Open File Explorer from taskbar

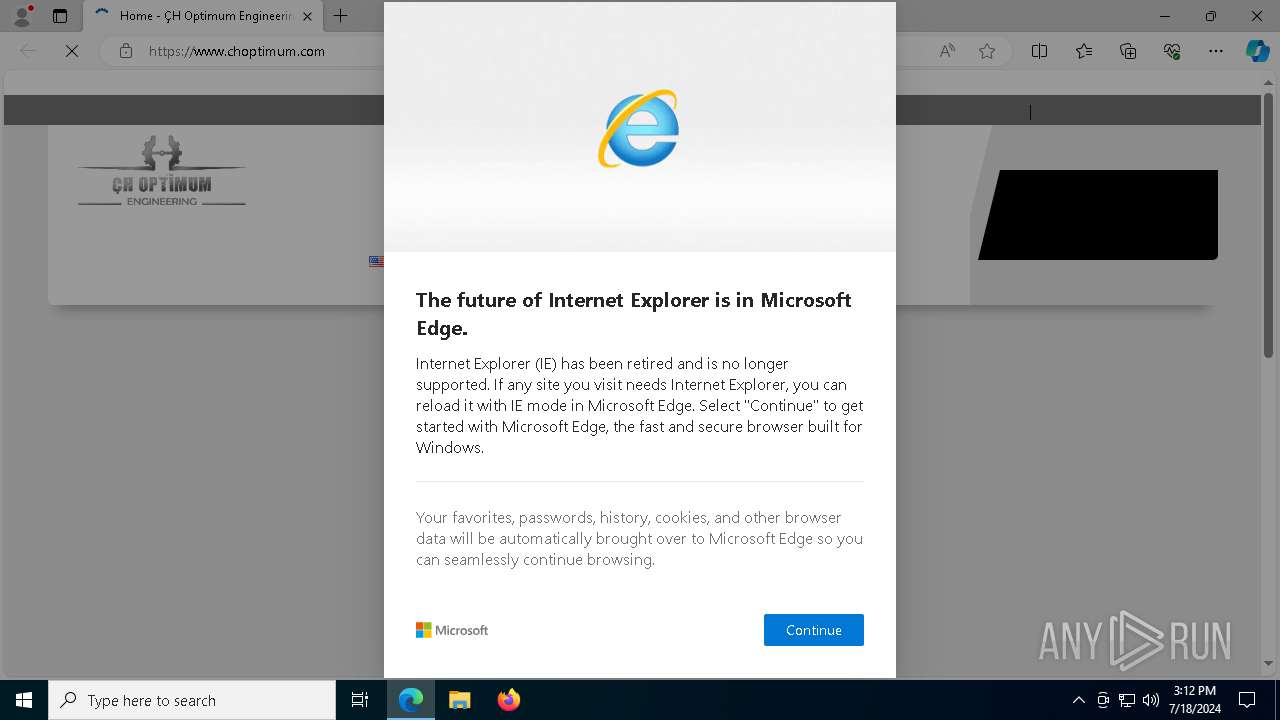click(459, 700)
